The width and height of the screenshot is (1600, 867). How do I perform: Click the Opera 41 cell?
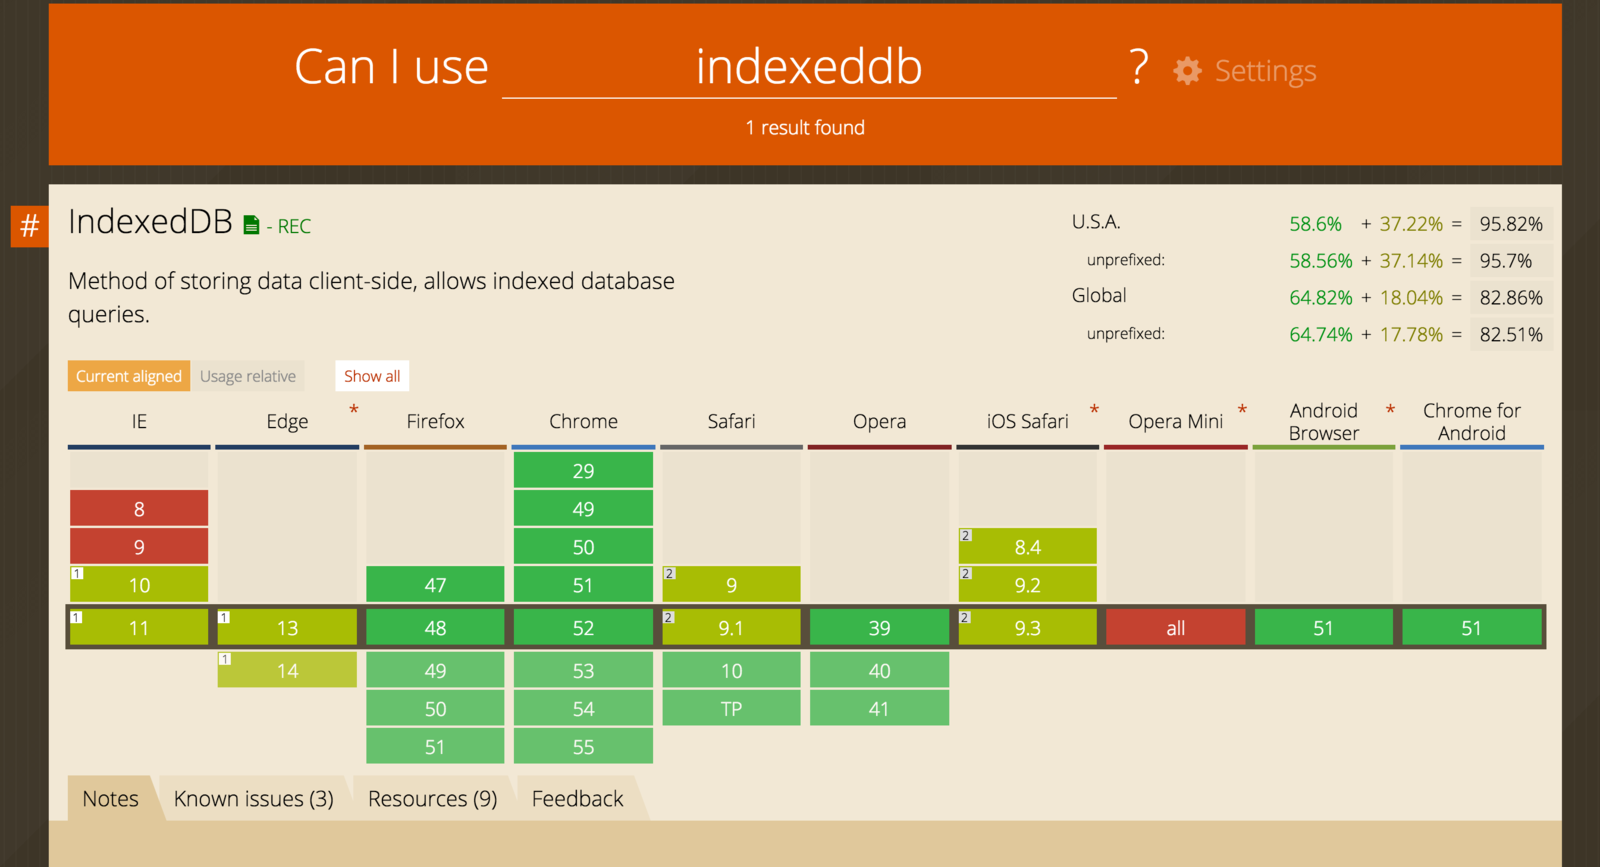[879, 709]
